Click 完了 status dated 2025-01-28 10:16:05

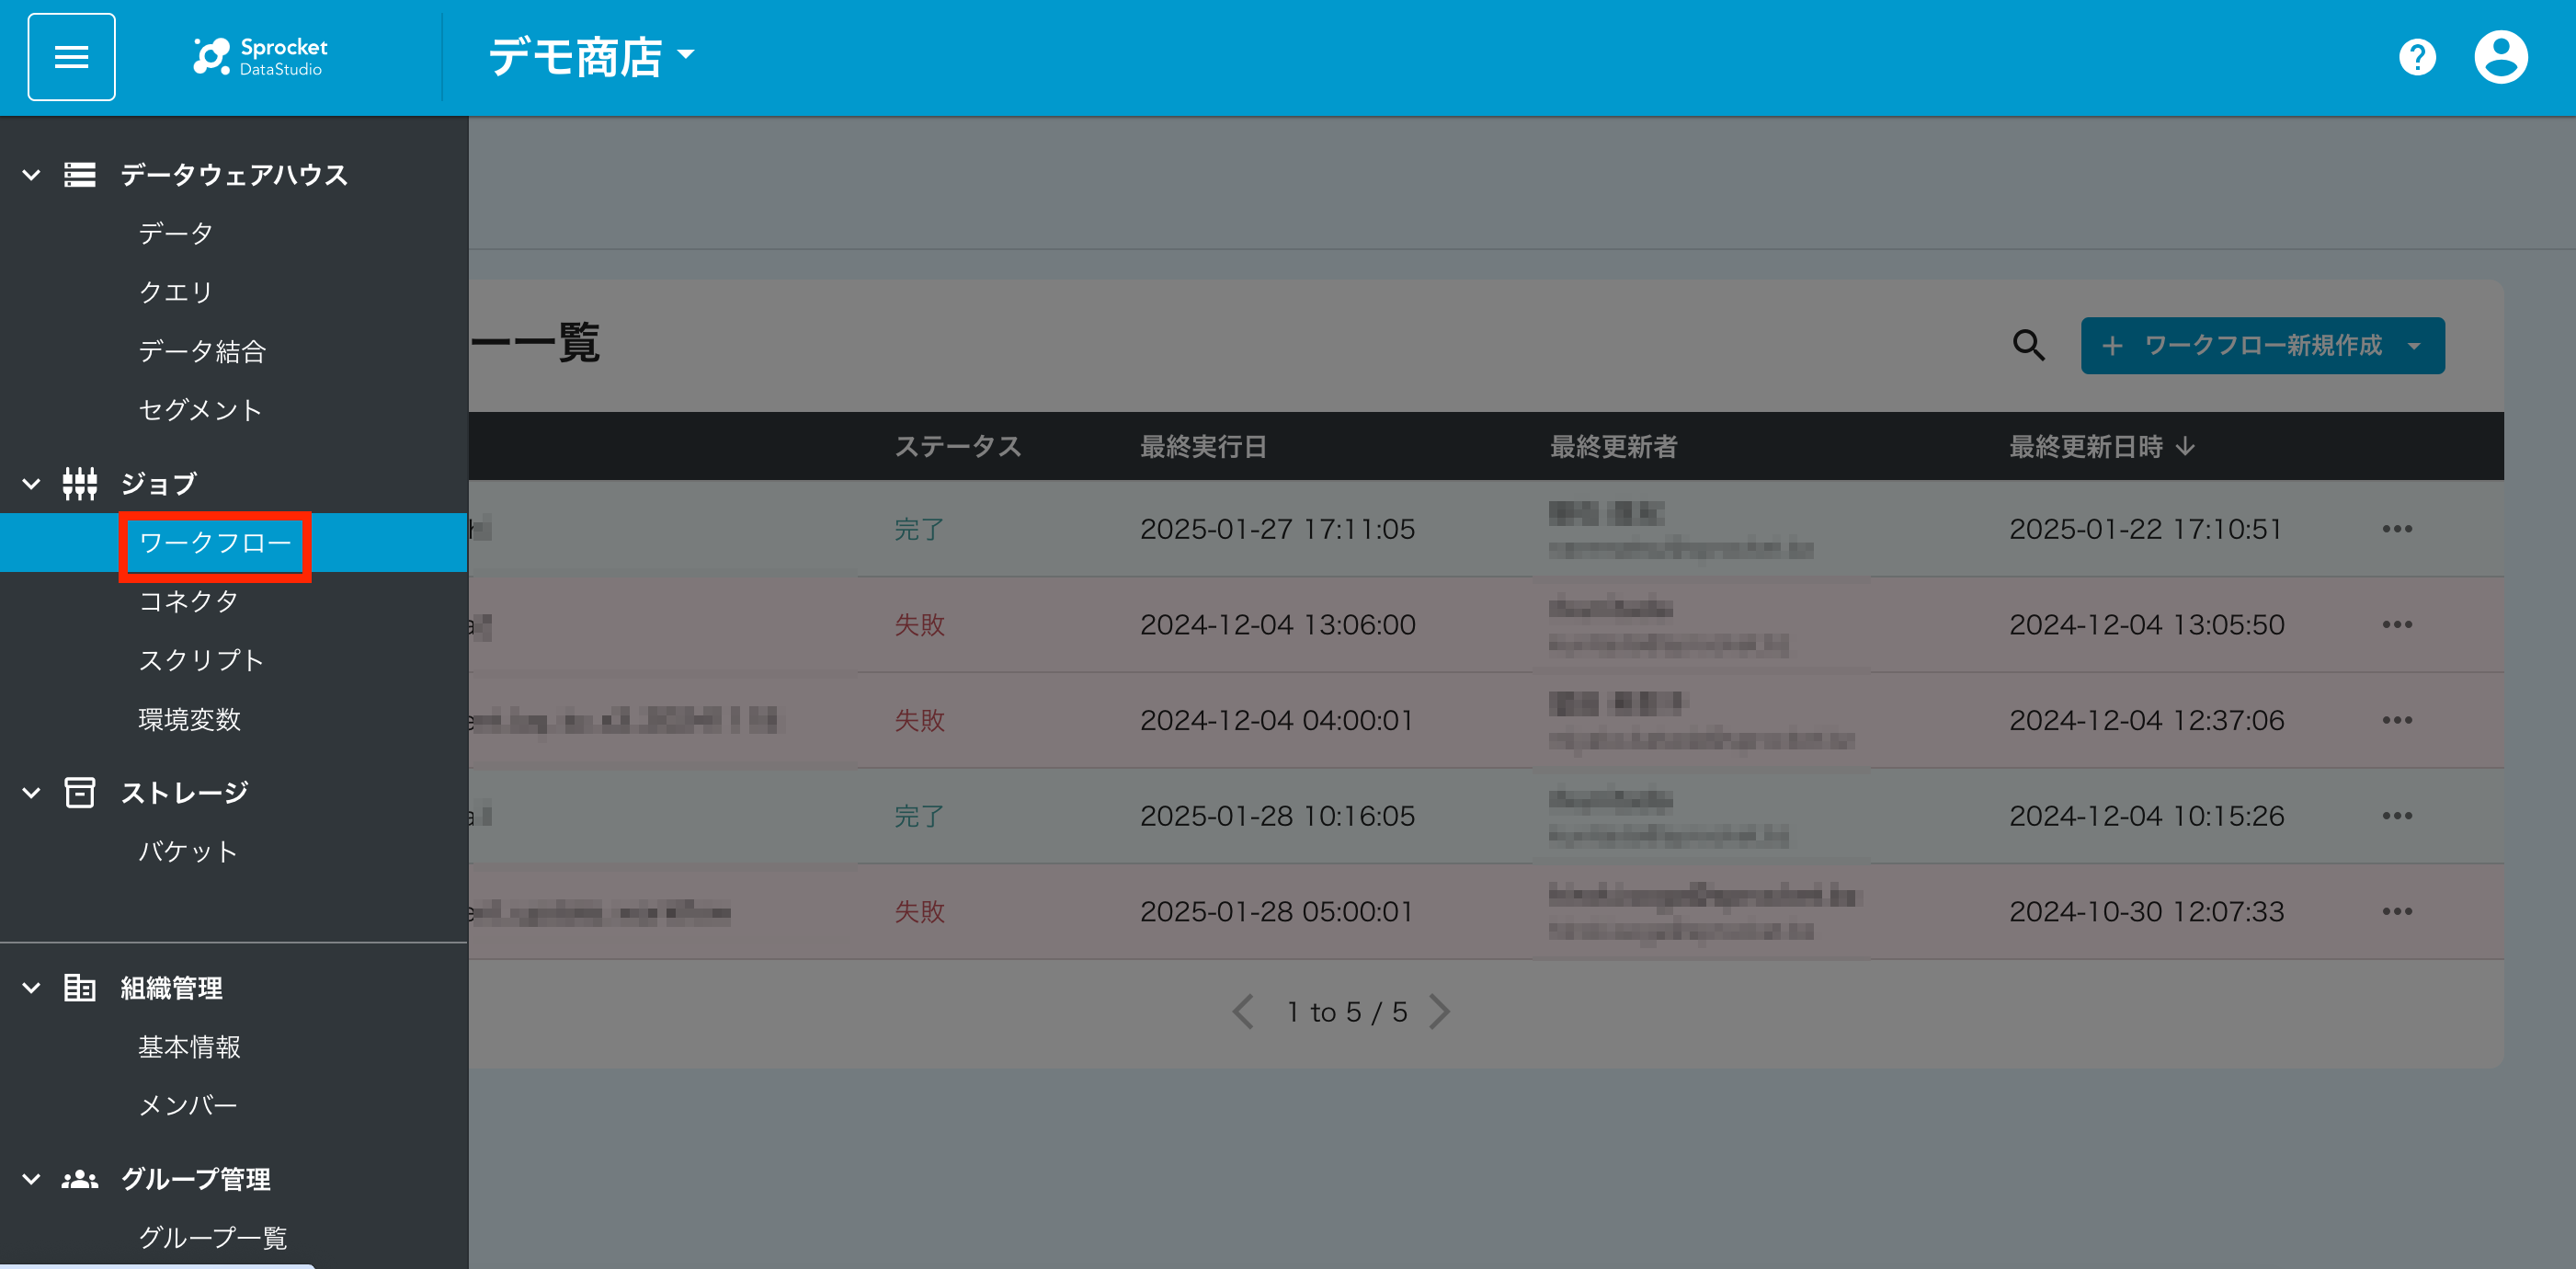[918, 816]
